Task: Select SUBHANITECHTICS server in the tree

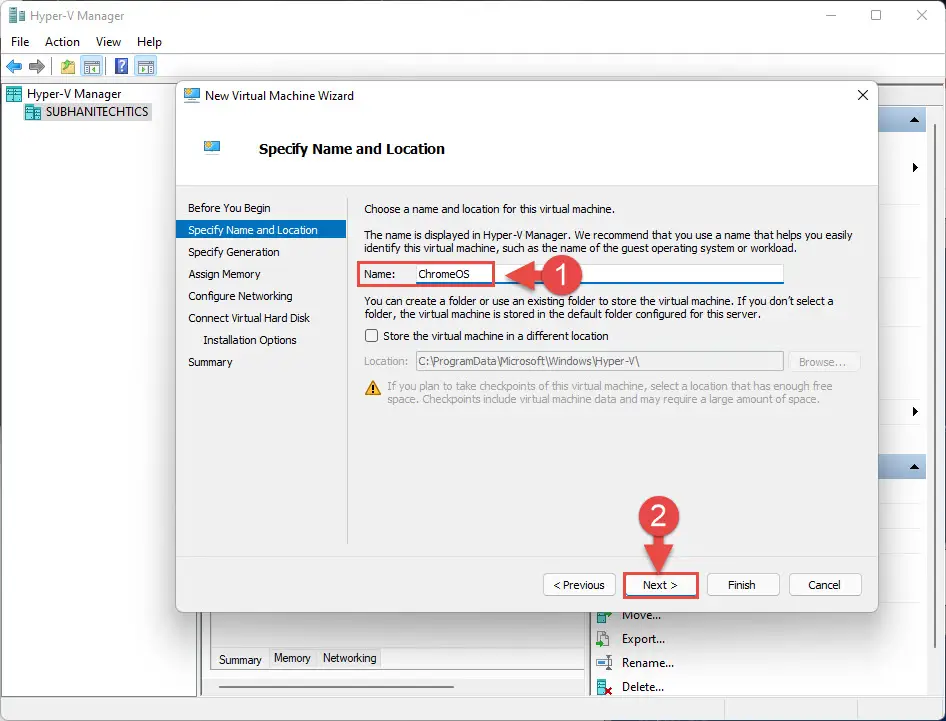Action: tap(97, 112)
